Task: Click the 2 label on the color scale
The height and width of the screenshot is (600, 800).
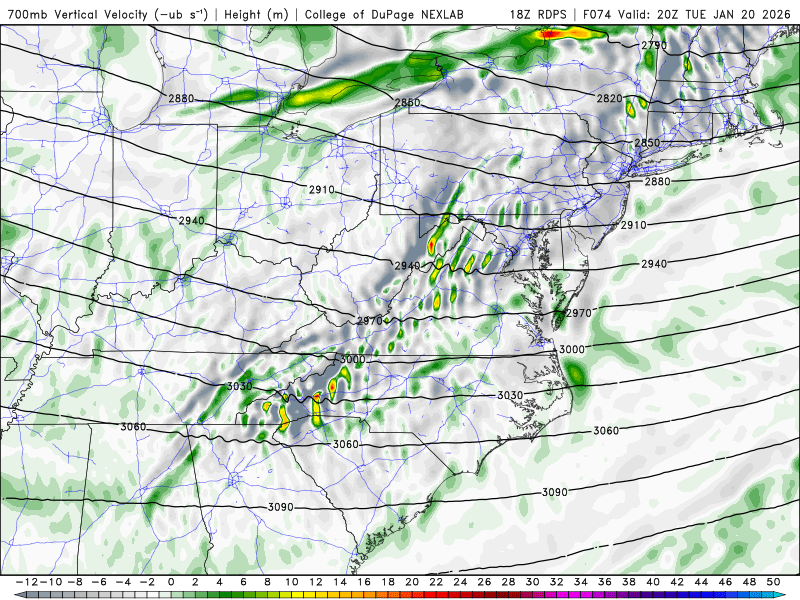Action: tap(195, 582)
